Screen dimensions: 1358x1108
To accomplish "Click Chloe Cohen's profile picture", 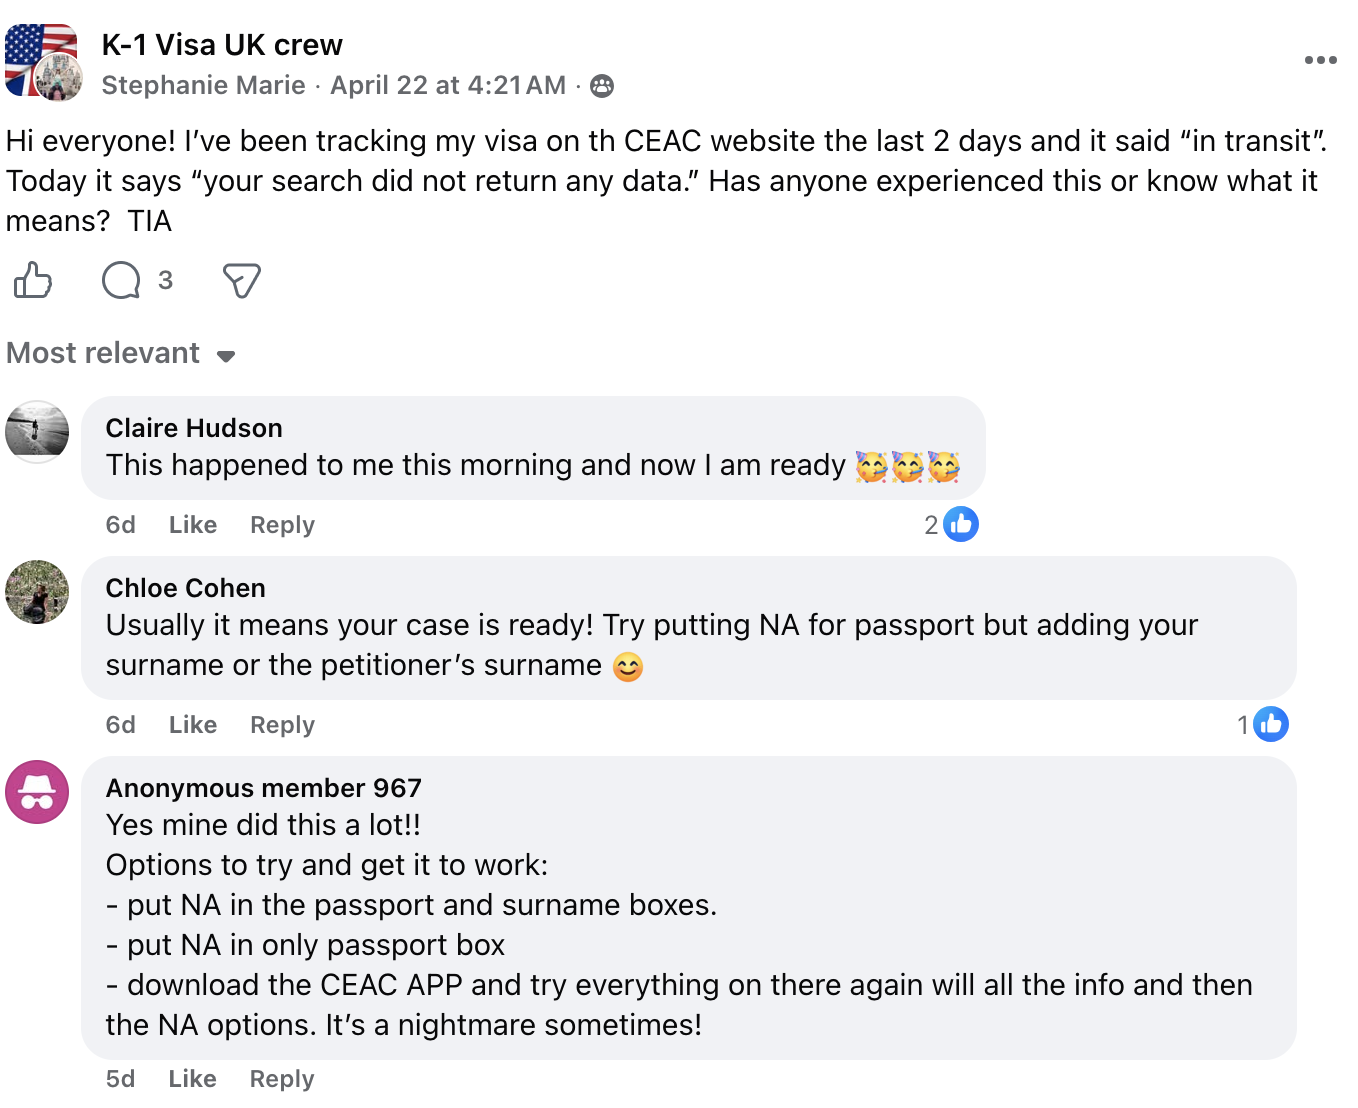I will click(37, 592).
